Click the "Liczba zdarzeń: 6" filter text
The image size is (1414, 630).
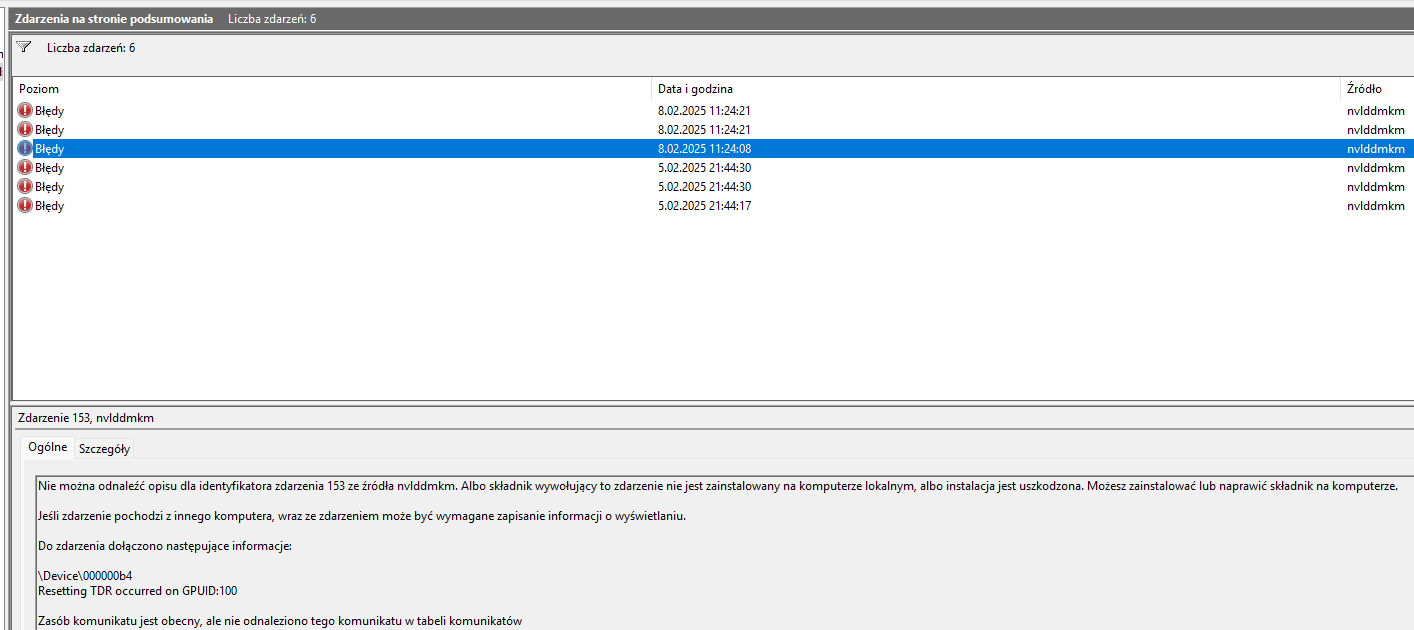click(91, 48)
